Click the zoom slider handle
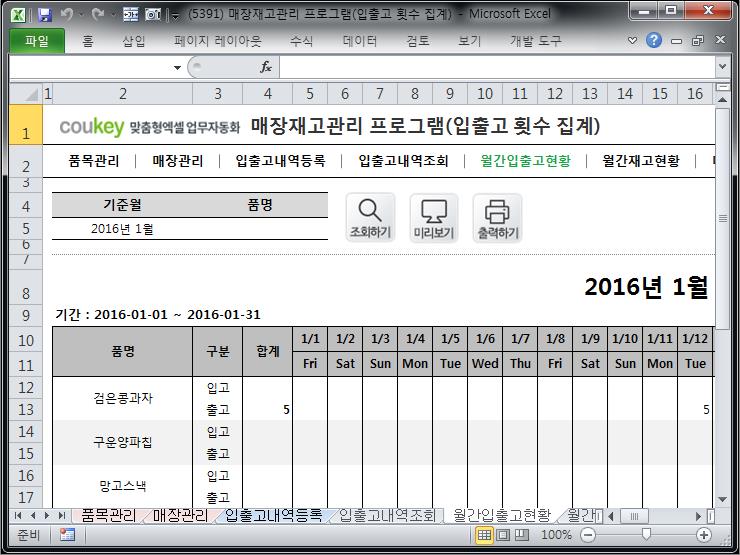 pyautogui.click(x=646, y=534)
